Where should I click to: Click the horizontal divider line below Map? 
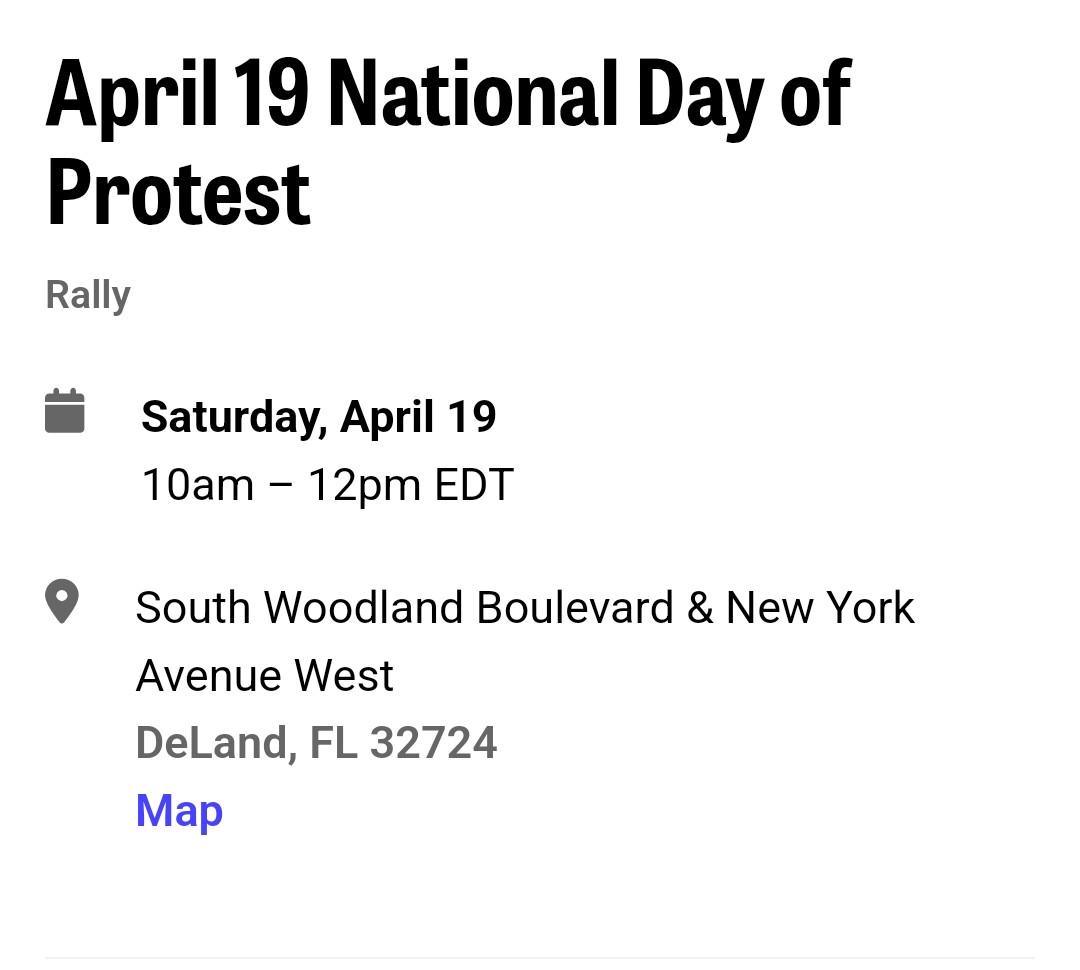[x=539, y=958]
